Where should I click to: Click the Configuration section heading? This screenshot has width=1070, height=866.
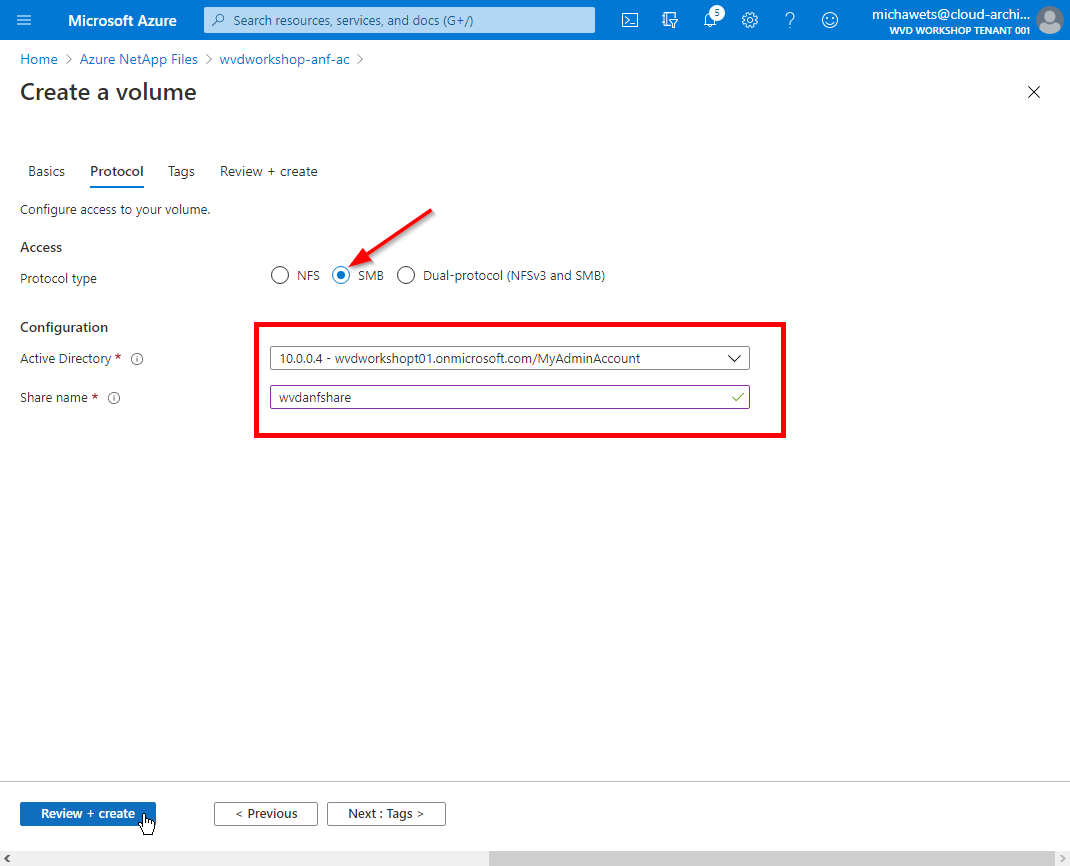64,327
